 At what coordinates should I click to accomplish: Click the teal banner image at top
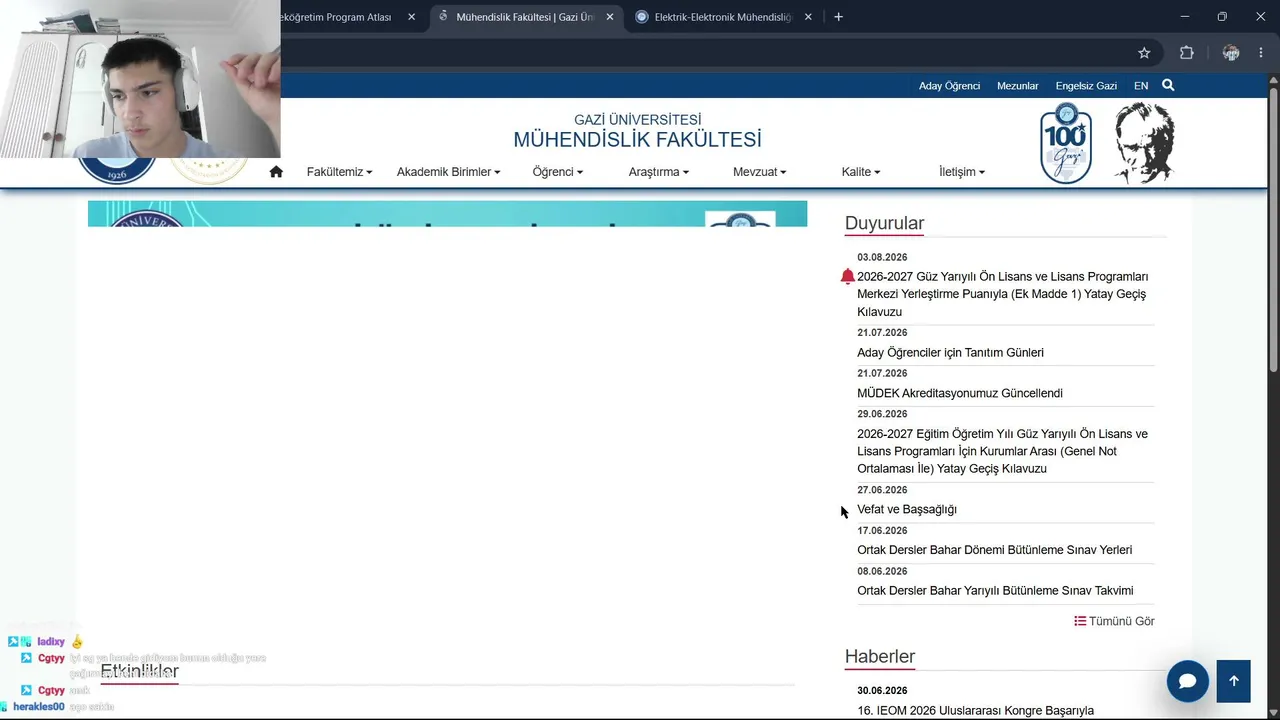pyautogui.click(x=447, y=214)
